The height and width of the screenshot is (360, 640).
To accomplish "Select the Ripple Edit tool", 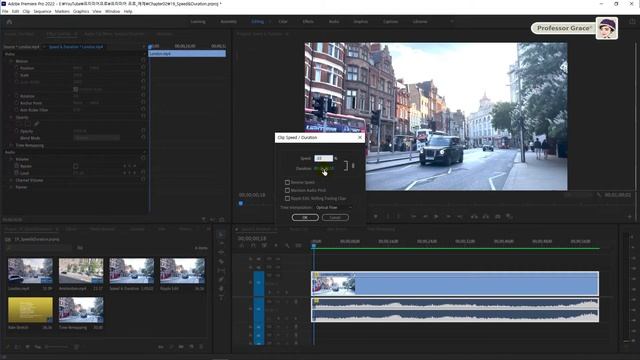I will coord(221,252).
